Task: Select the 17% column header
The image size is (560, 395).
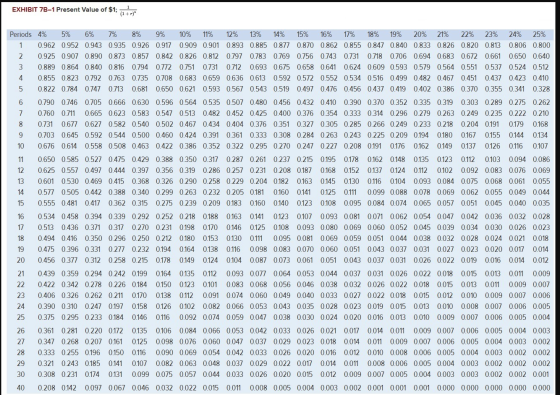Action: tap(350, 35)
